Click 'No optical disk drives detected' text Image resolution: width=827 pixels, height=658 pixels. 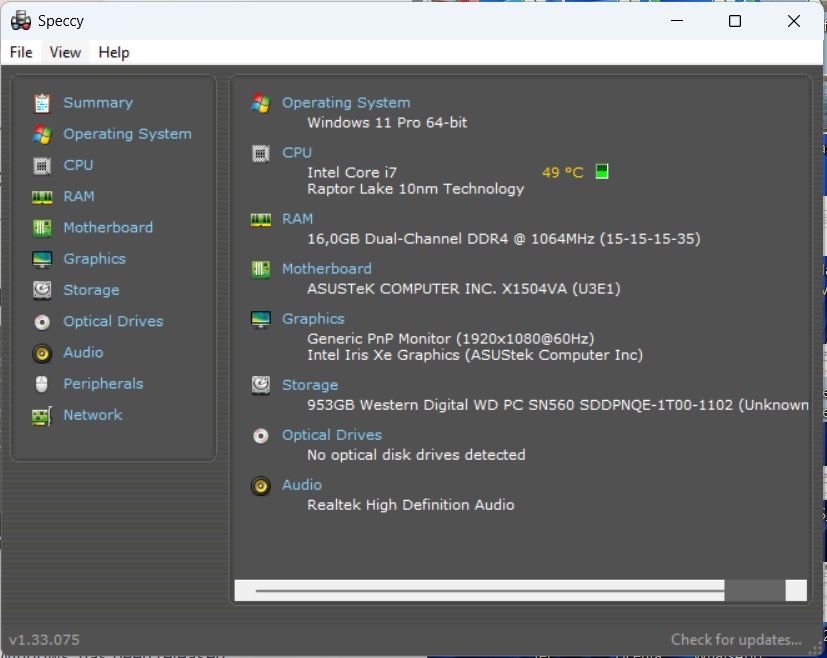416,455
